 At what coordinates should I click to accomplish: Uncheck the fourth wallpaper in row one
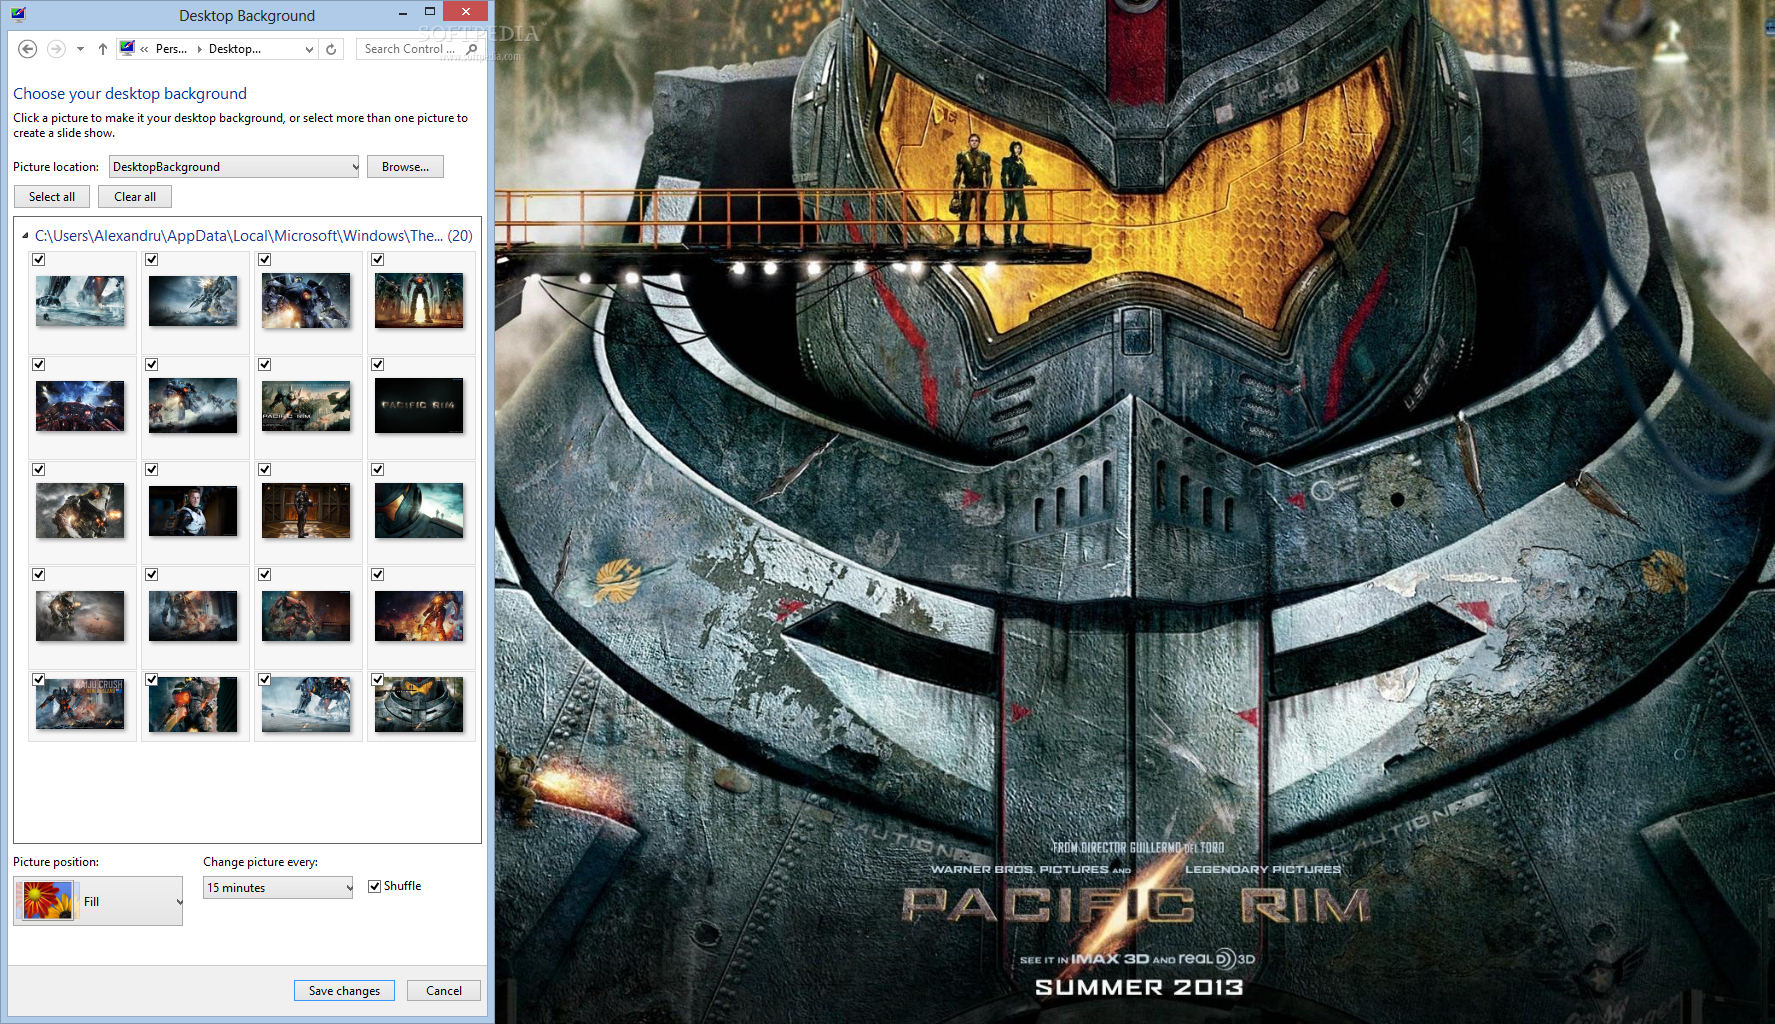(378, 260)
